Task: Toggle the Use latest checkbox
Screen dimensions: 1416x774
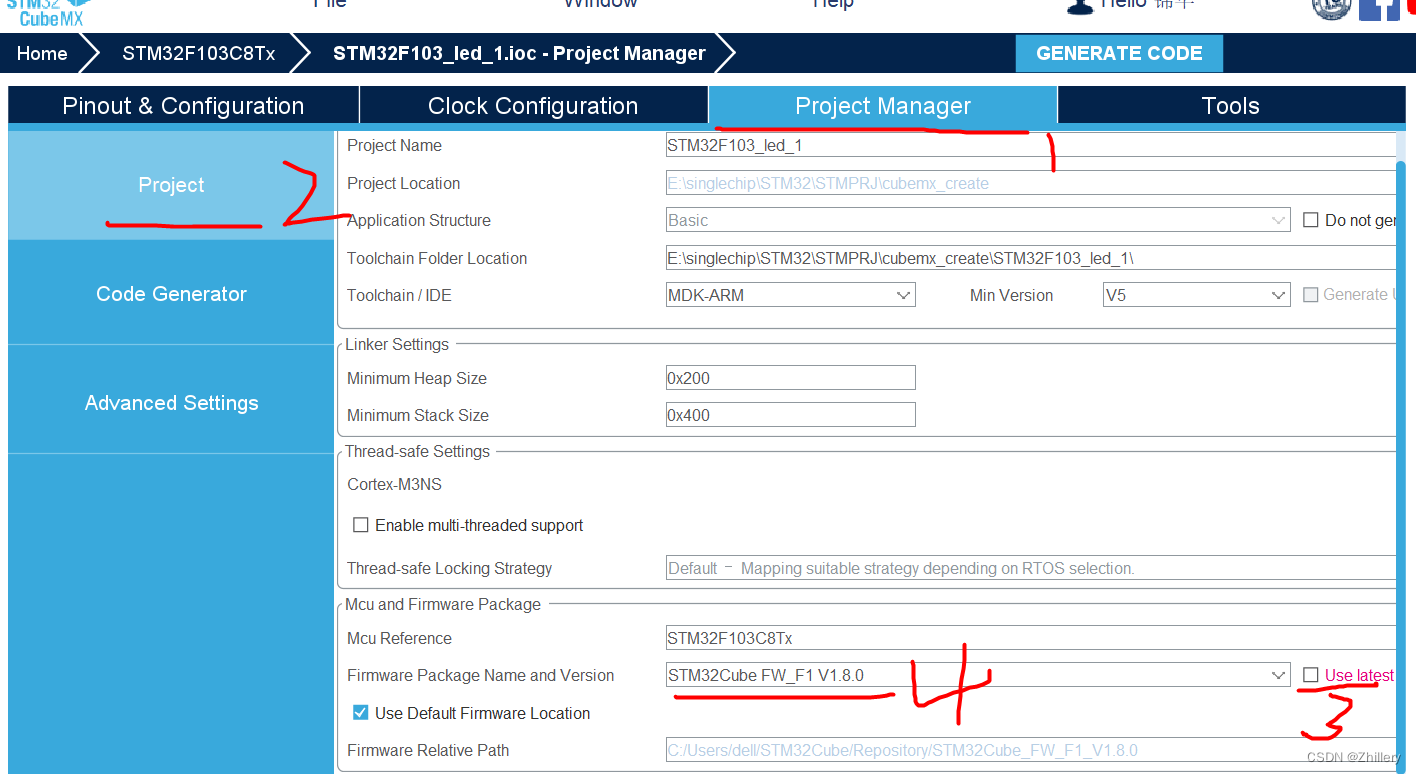Action: pyautogui.click(x=1310, y=675)
